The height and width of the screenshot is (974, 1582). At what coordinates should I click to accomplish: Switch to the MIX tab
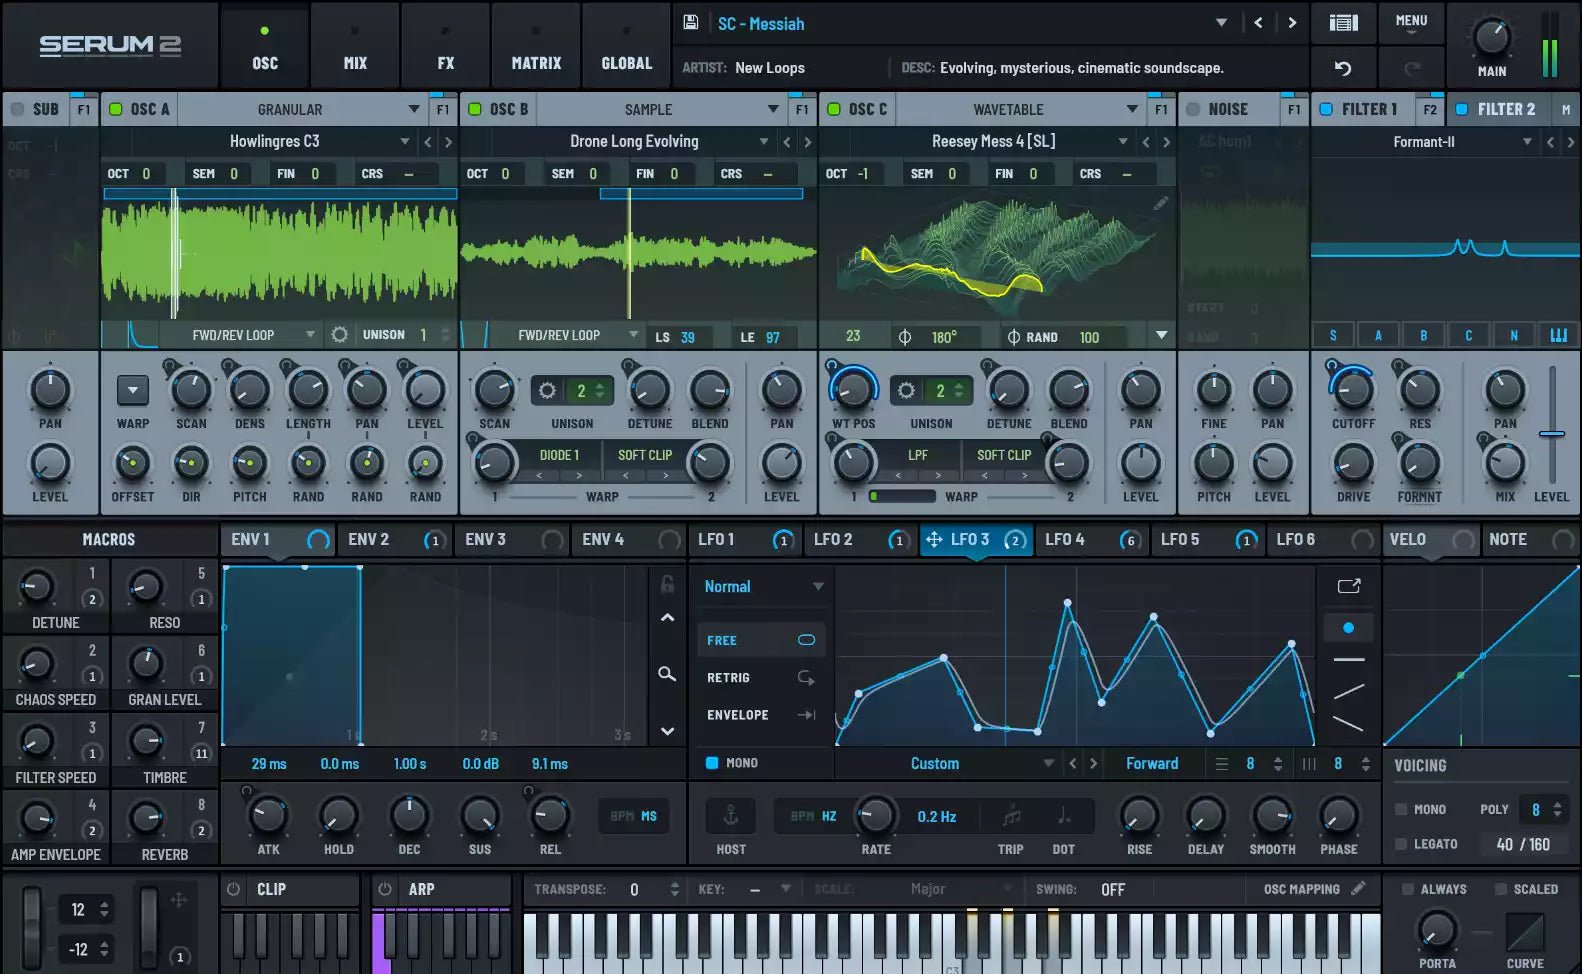(x=355, y=46)
